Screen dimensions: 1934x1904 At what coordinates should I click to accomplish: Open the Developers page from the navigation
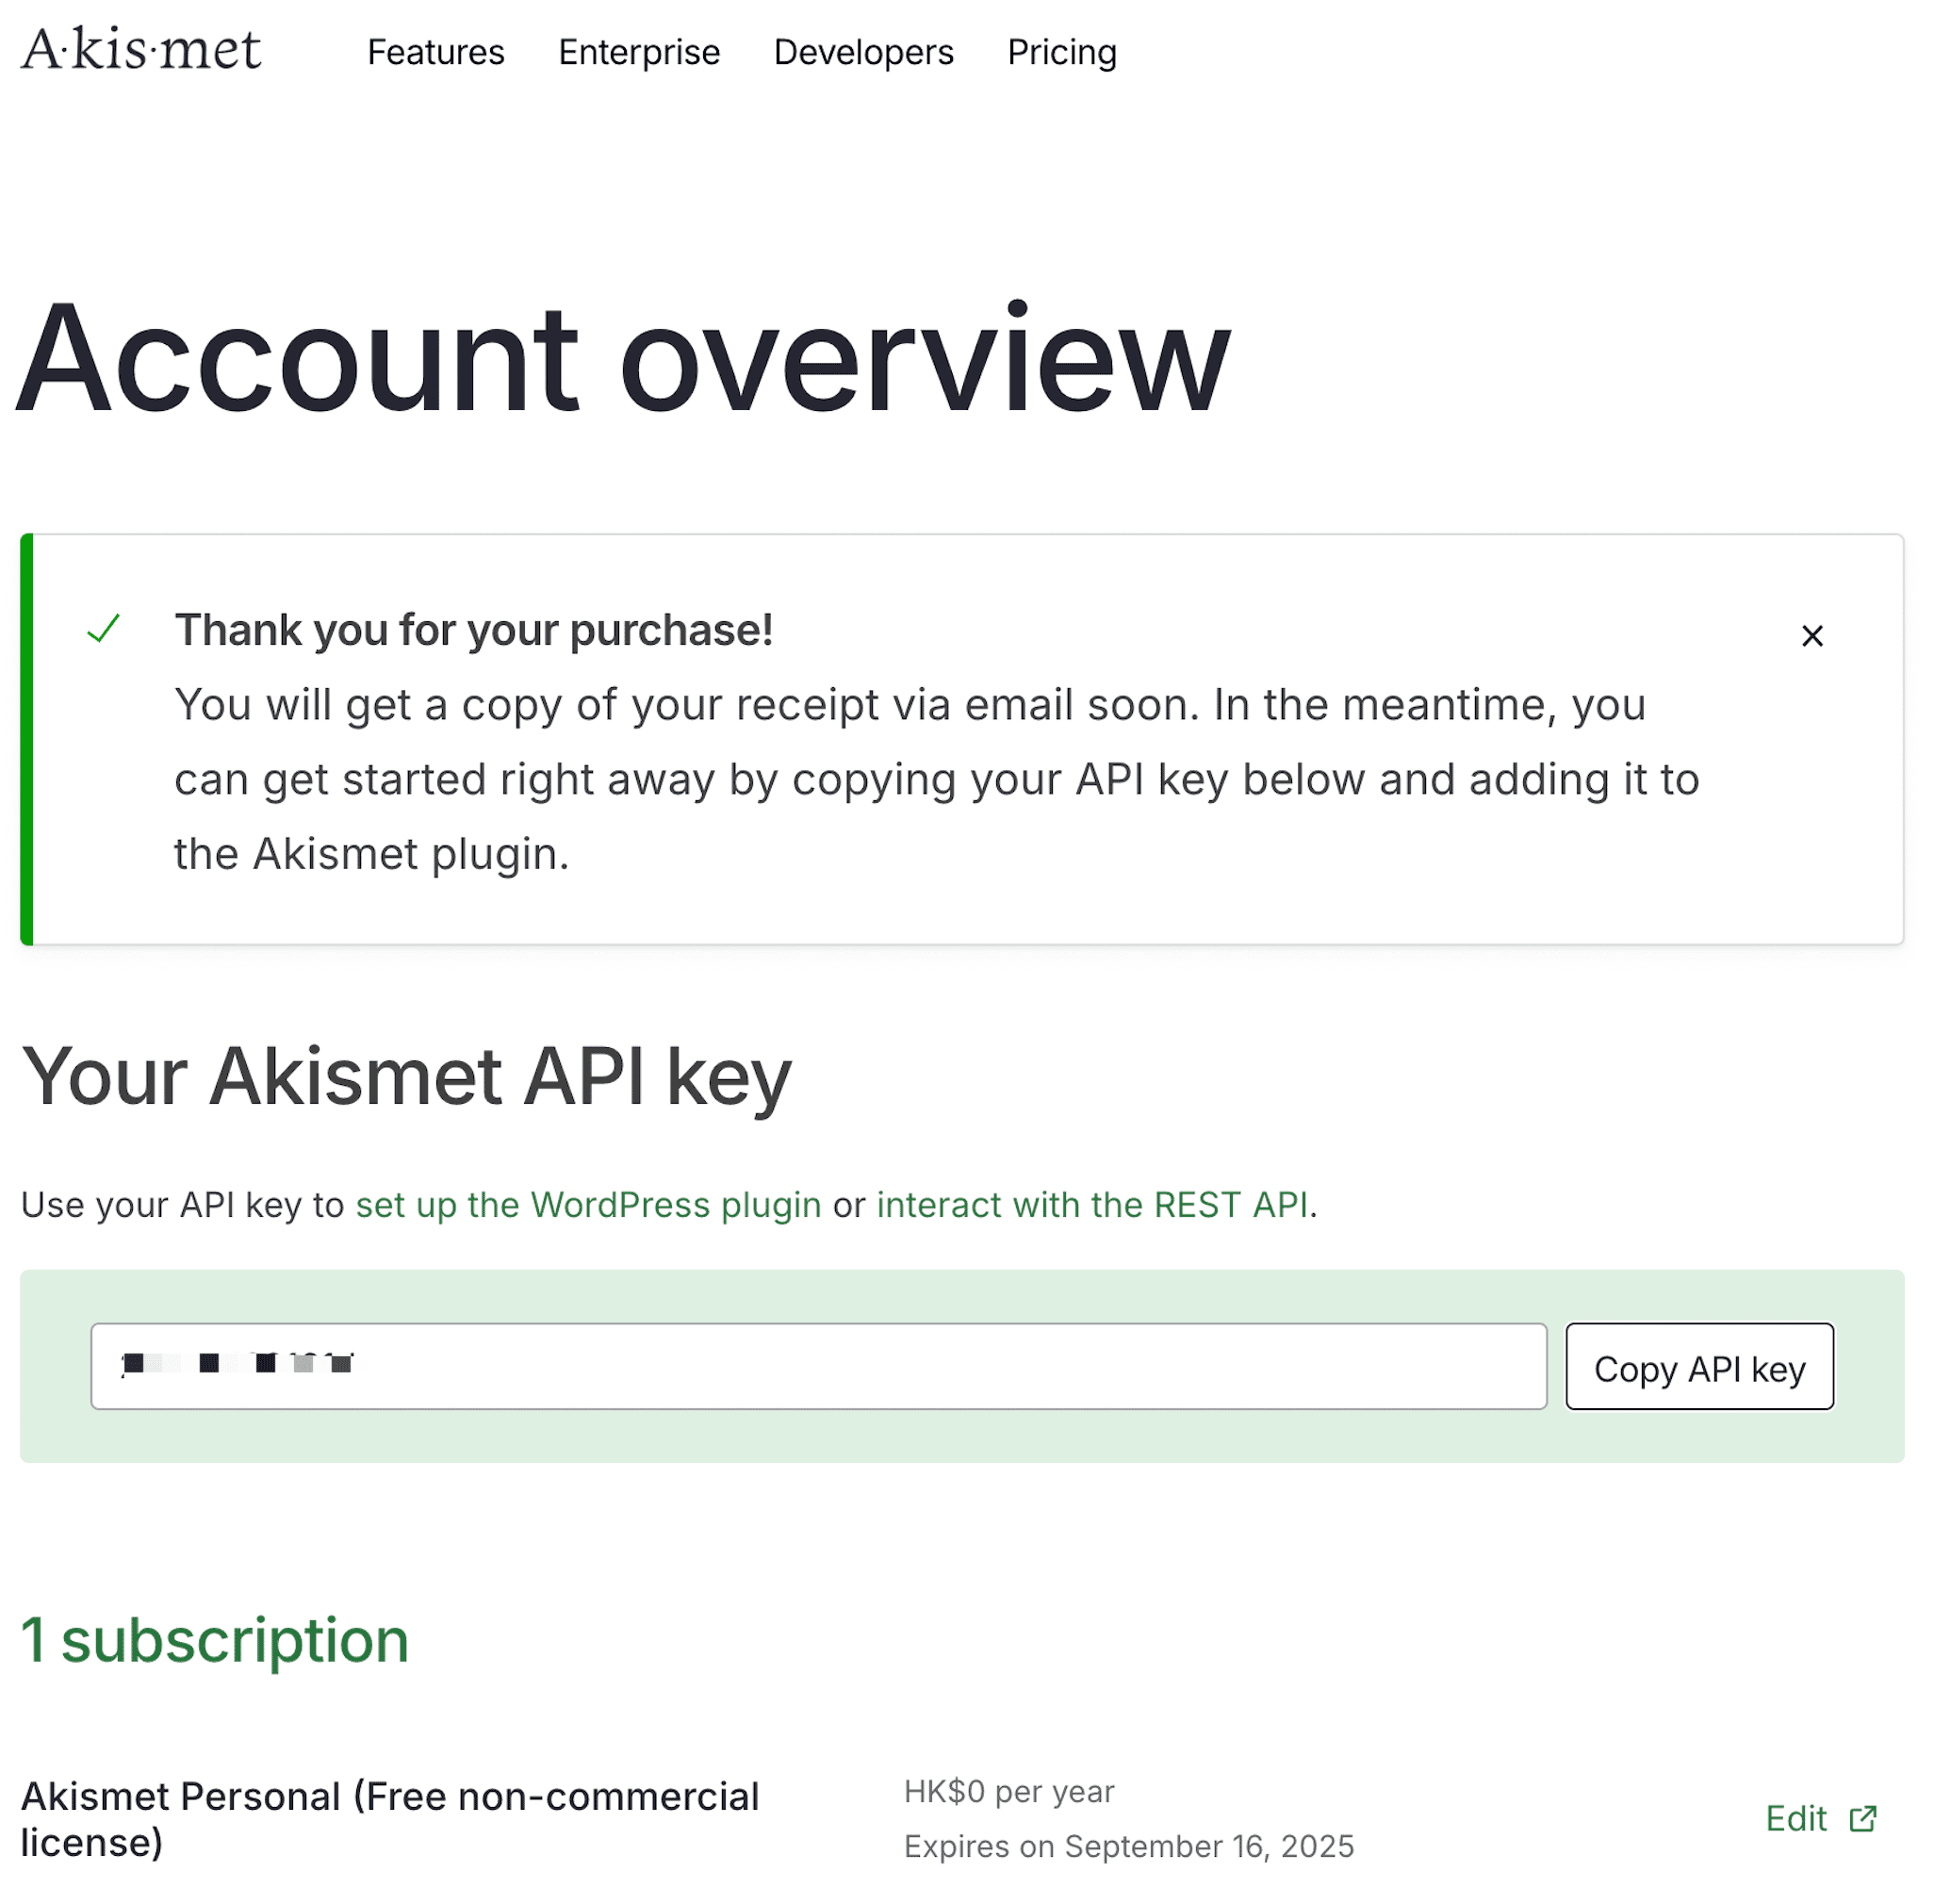pos(863,52)
